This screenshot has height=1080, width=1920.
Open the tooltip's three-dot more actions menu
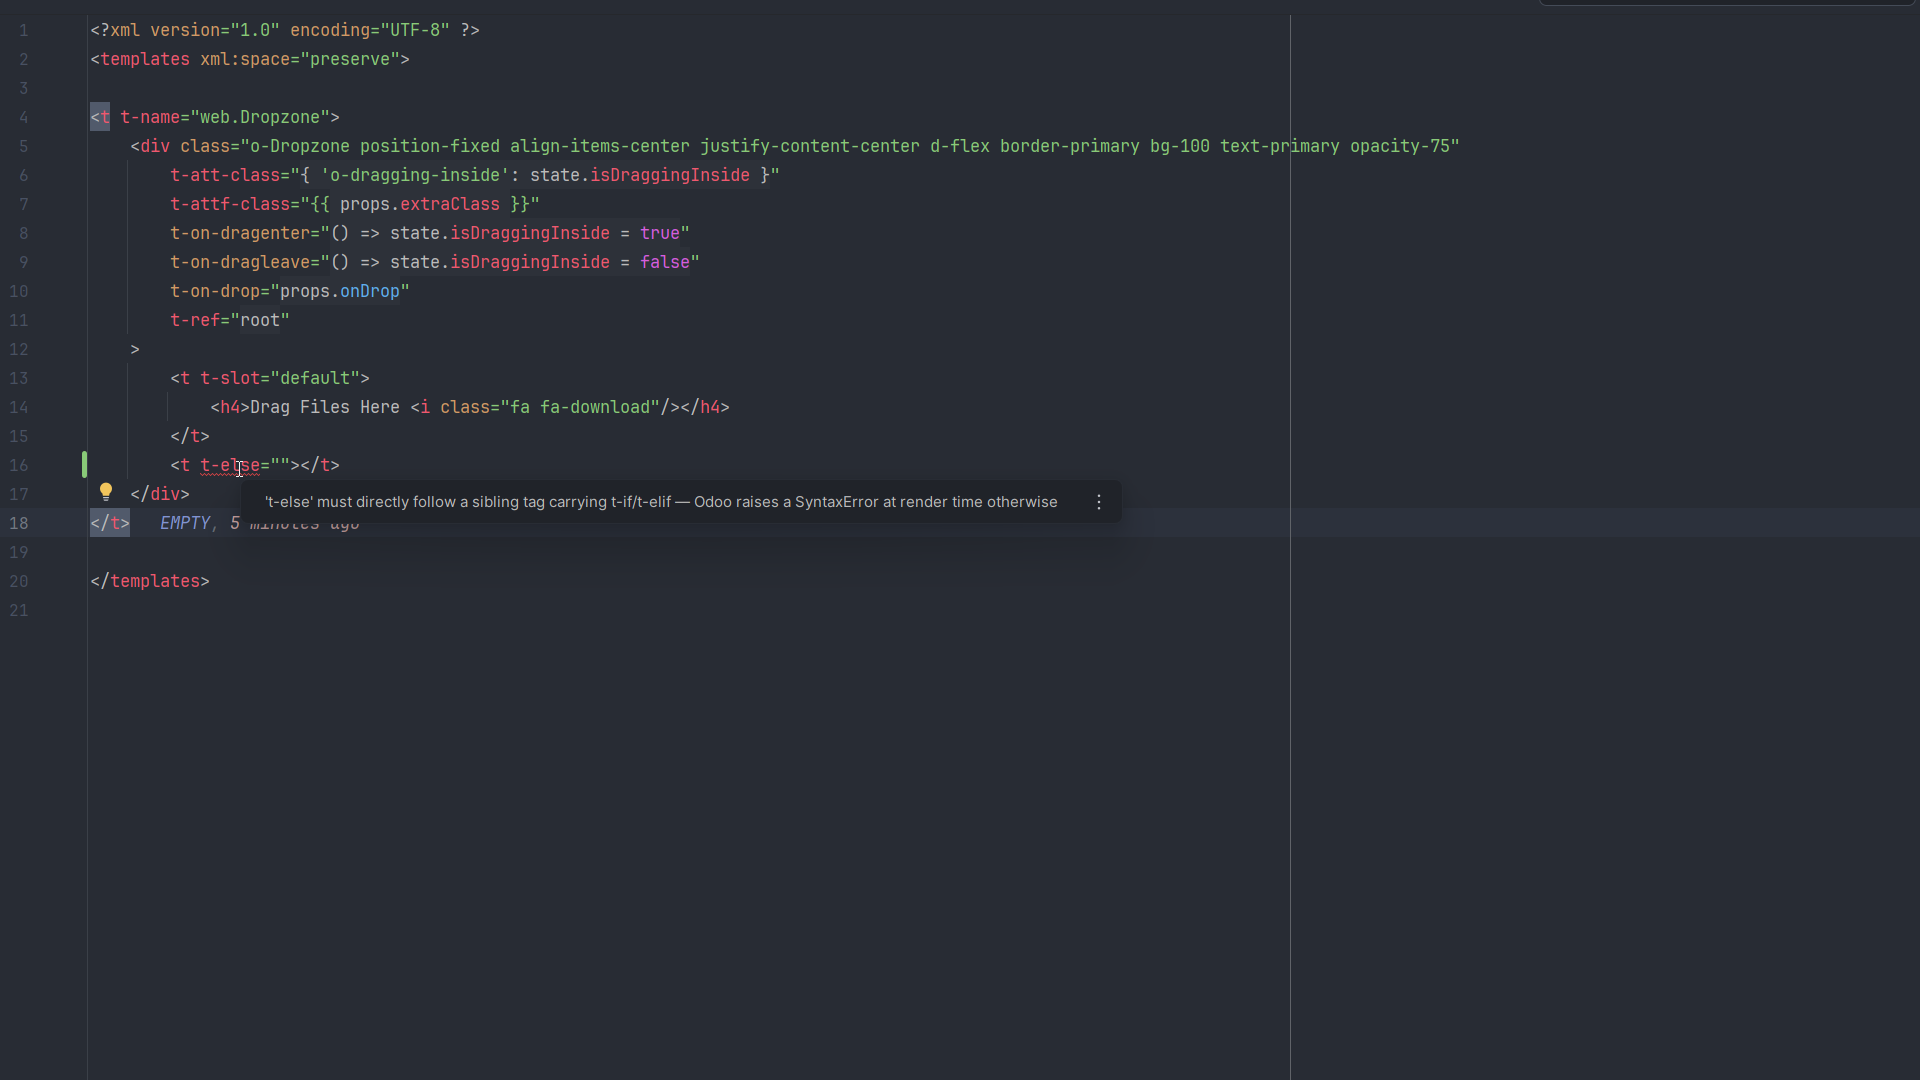click(1099, 502)
